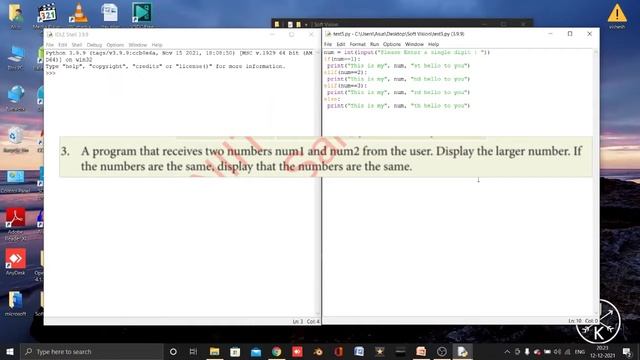Open the Edit menu in the IDLE Shell
This screenshot has height=360, width=640.
point(62,45)
